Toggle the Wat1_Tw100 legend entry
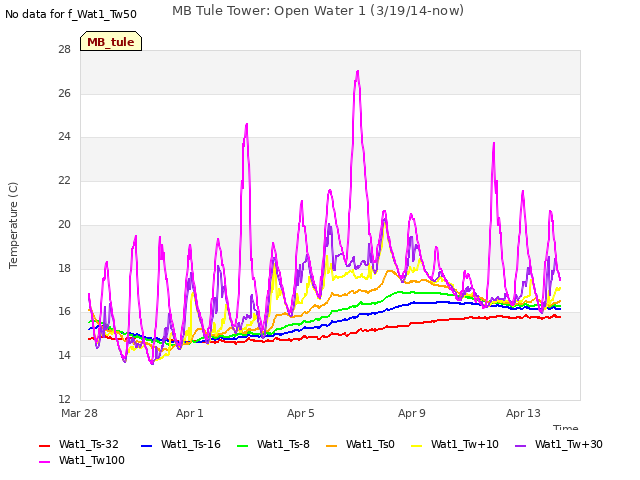 point(82,460)
